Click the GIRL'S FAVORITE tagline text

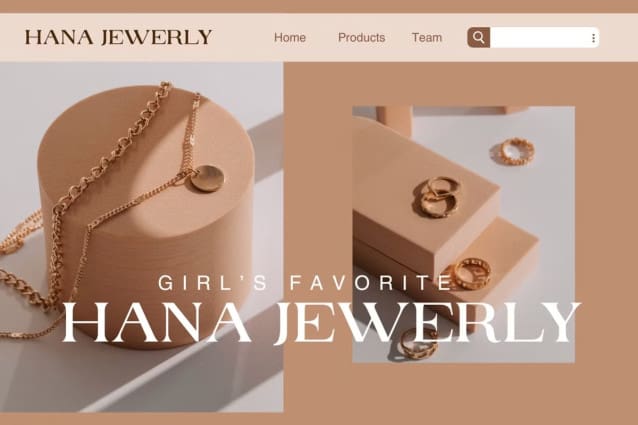tap(305, 283)
